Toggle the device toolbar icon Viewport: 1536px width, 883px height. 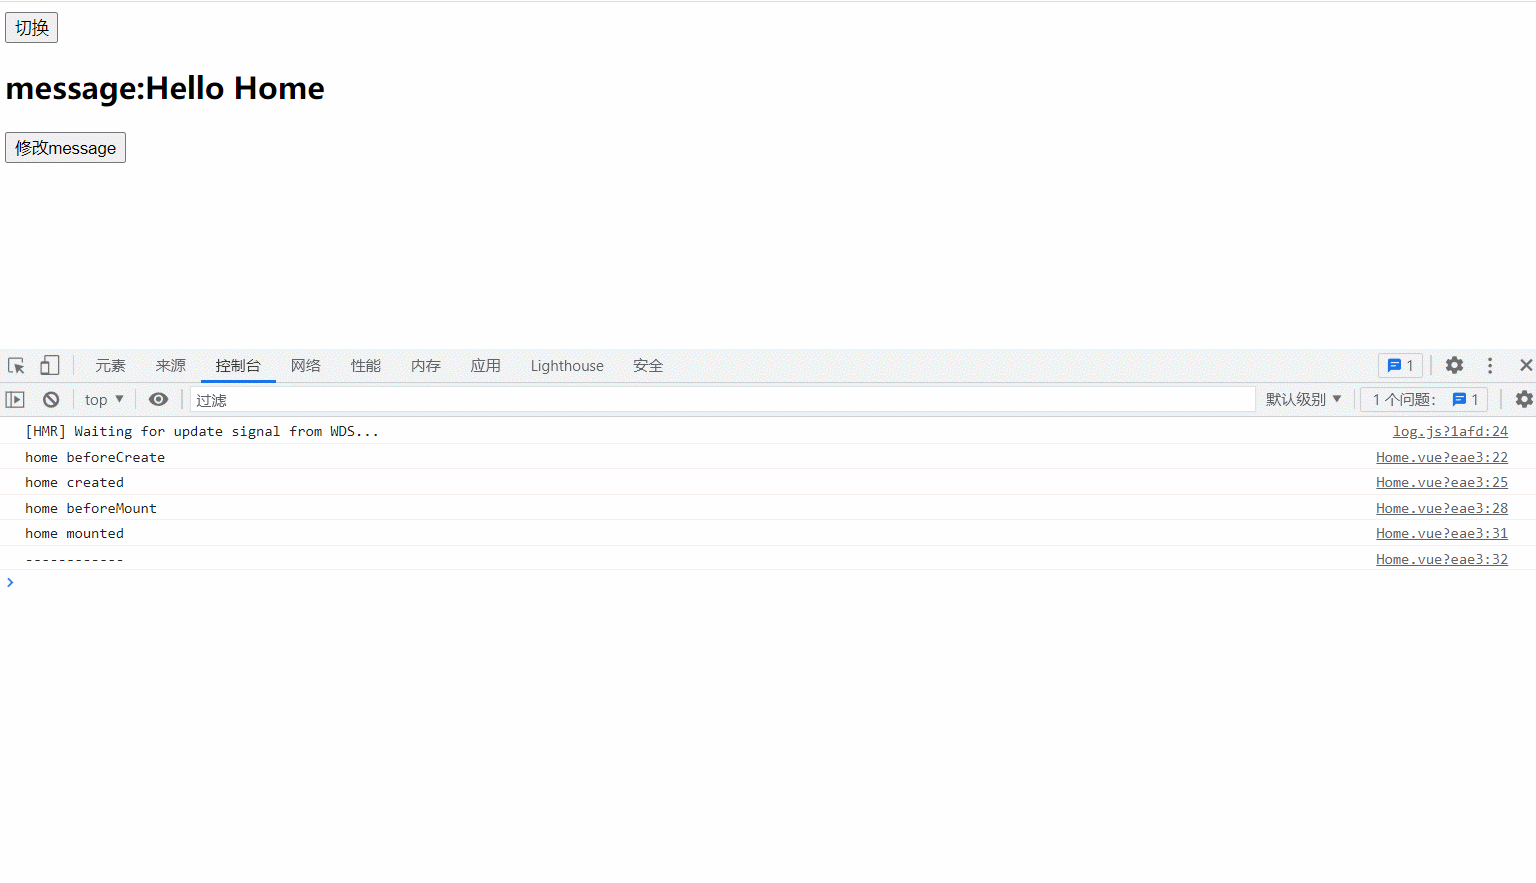49,366
